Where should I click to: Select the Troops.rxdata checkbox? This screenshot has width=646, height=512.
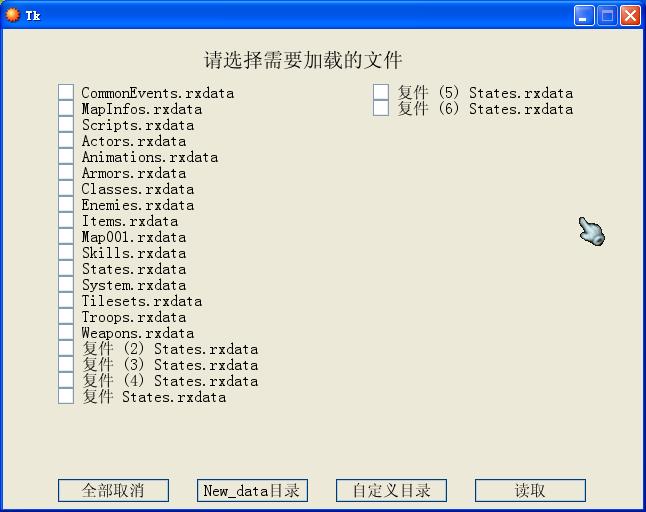(x=66, y=316)
